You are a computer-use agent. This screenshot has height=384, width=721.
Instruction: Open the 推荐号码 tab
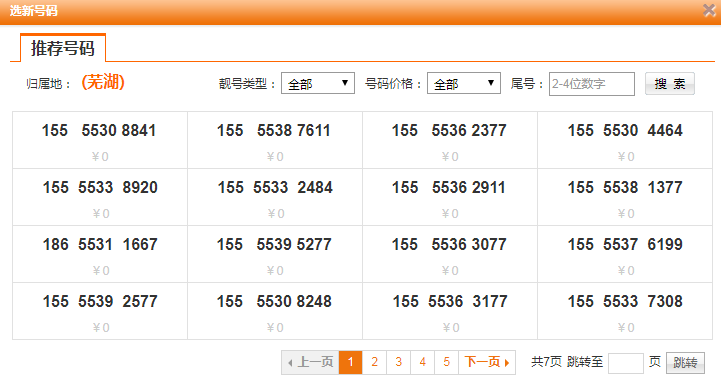point(63,48)
